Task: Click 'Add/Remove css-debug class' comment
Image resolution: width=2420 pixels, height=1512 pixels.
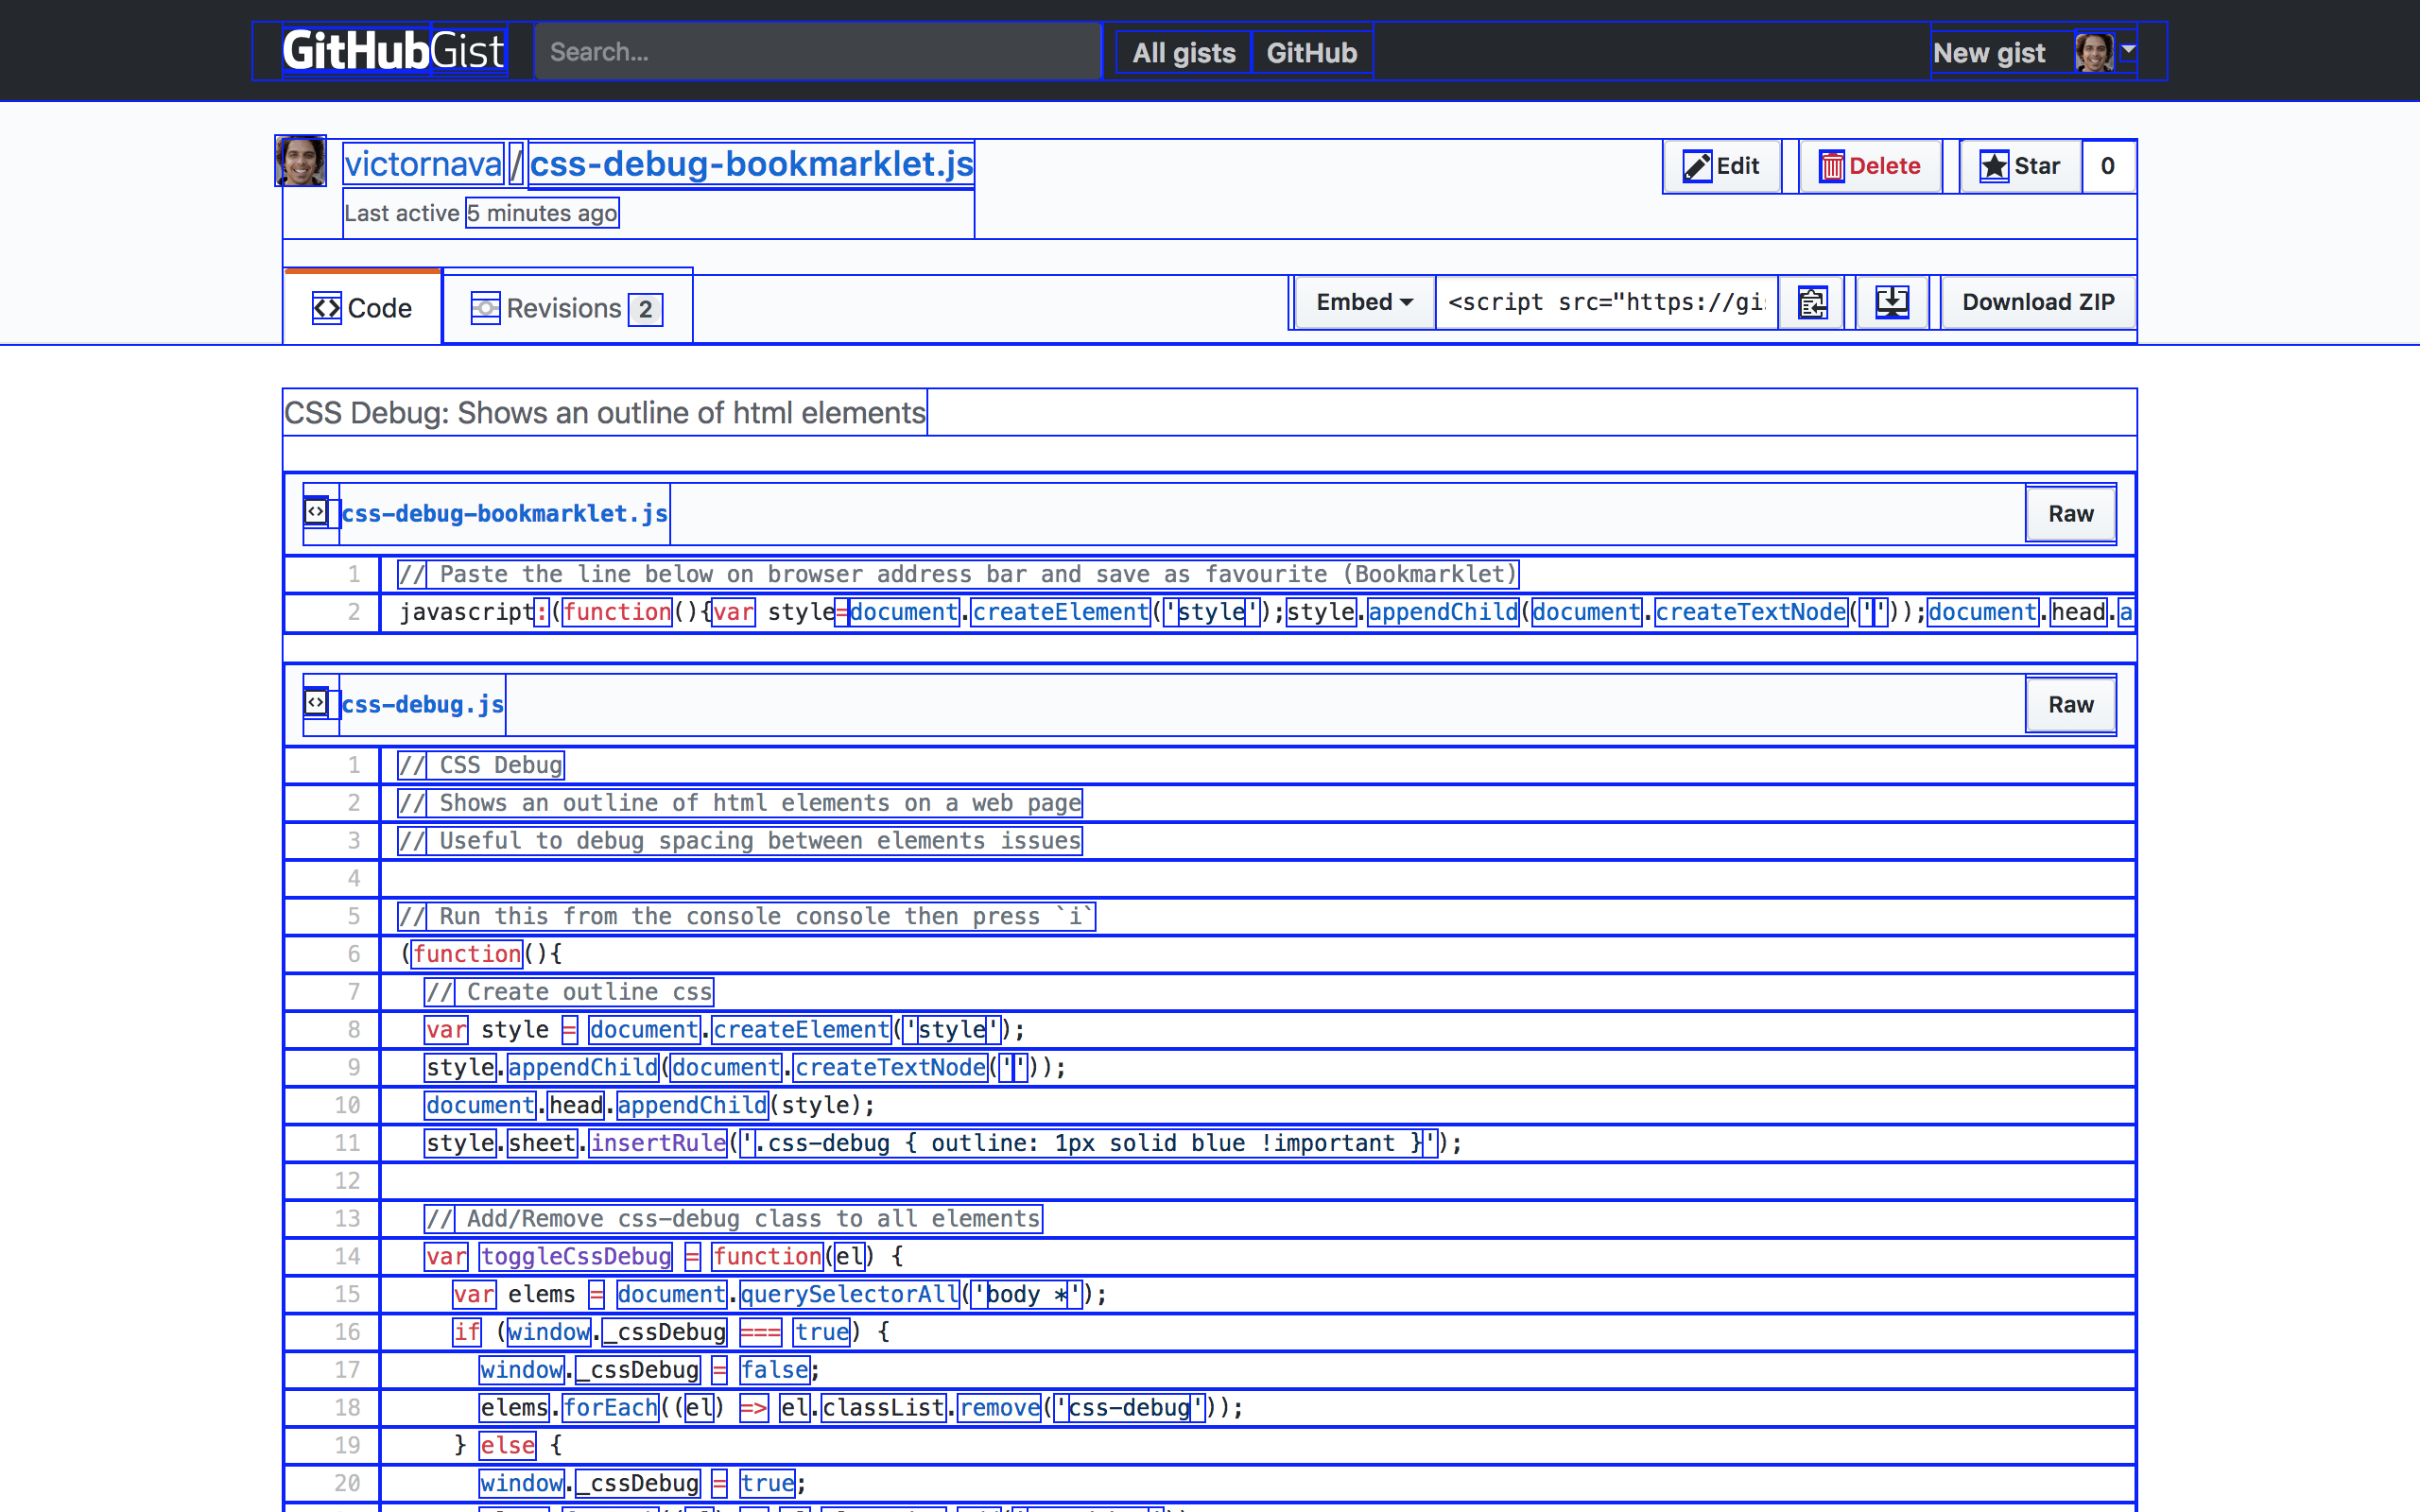Action: 734,1218
